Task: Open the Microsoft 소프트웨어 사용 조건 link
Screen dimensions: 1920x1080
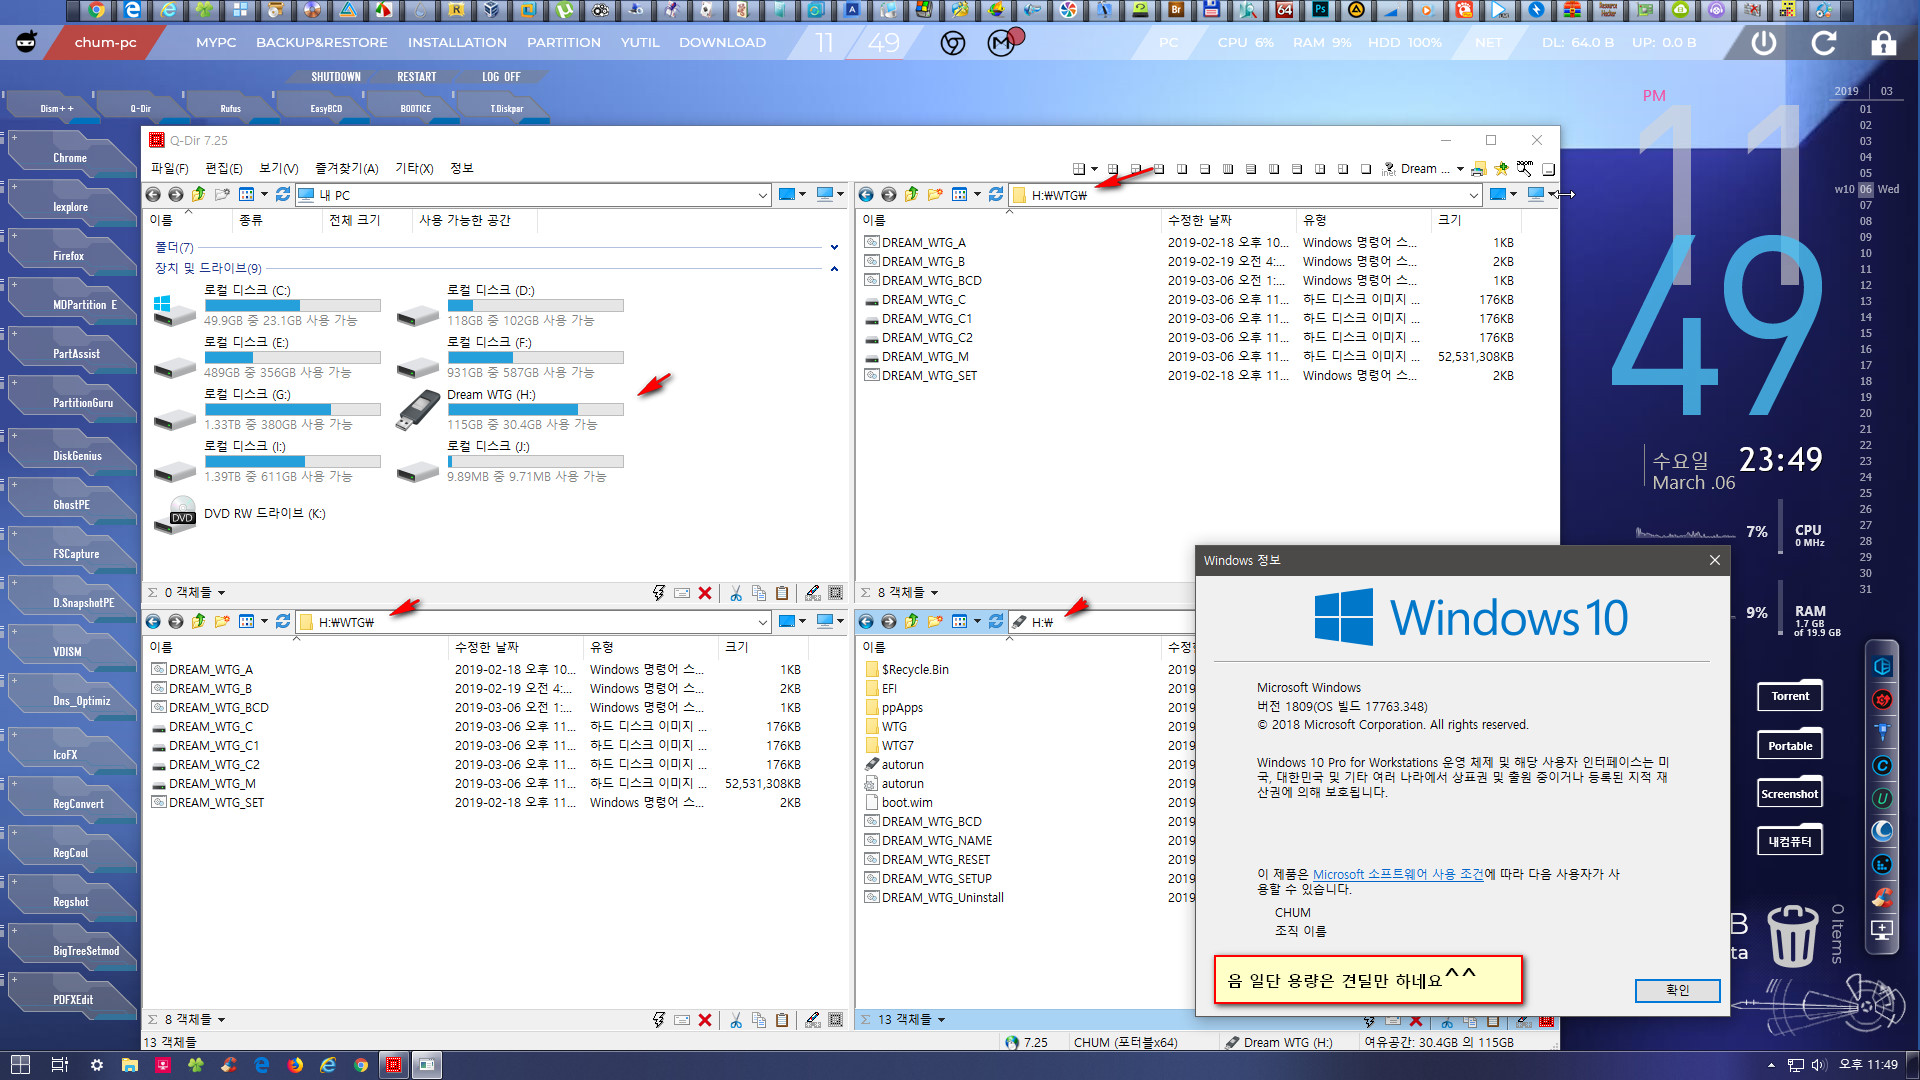Action: pos(1398,874)
